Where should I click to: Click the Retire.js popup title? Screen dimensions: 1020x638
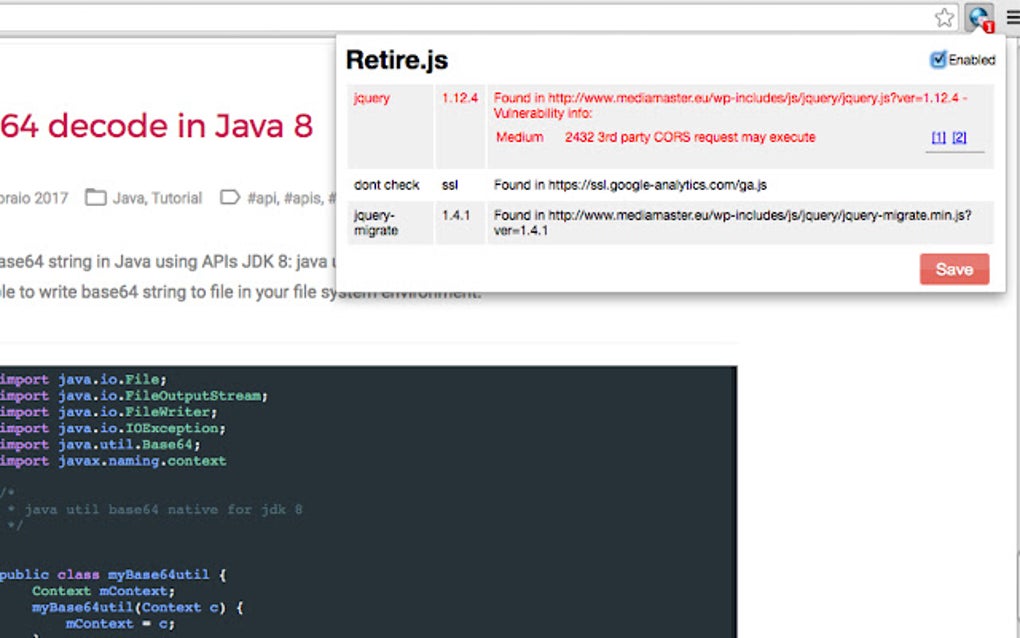coord(397,60)
